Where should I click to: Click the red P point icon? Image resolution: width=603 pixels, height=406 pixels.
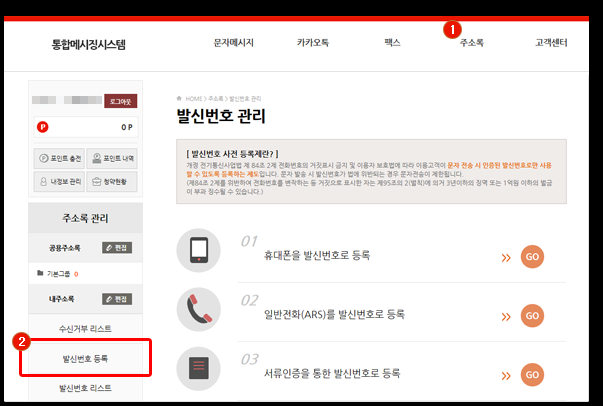(42, 127)
